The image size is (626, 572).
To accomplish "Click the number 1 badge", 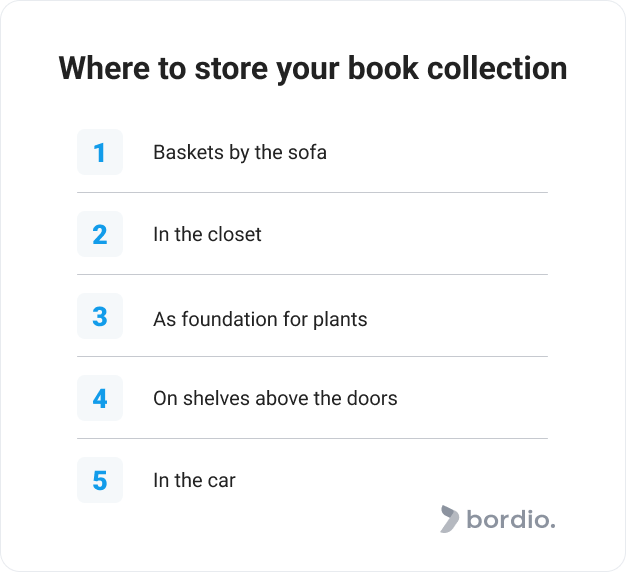I will 100,152.
